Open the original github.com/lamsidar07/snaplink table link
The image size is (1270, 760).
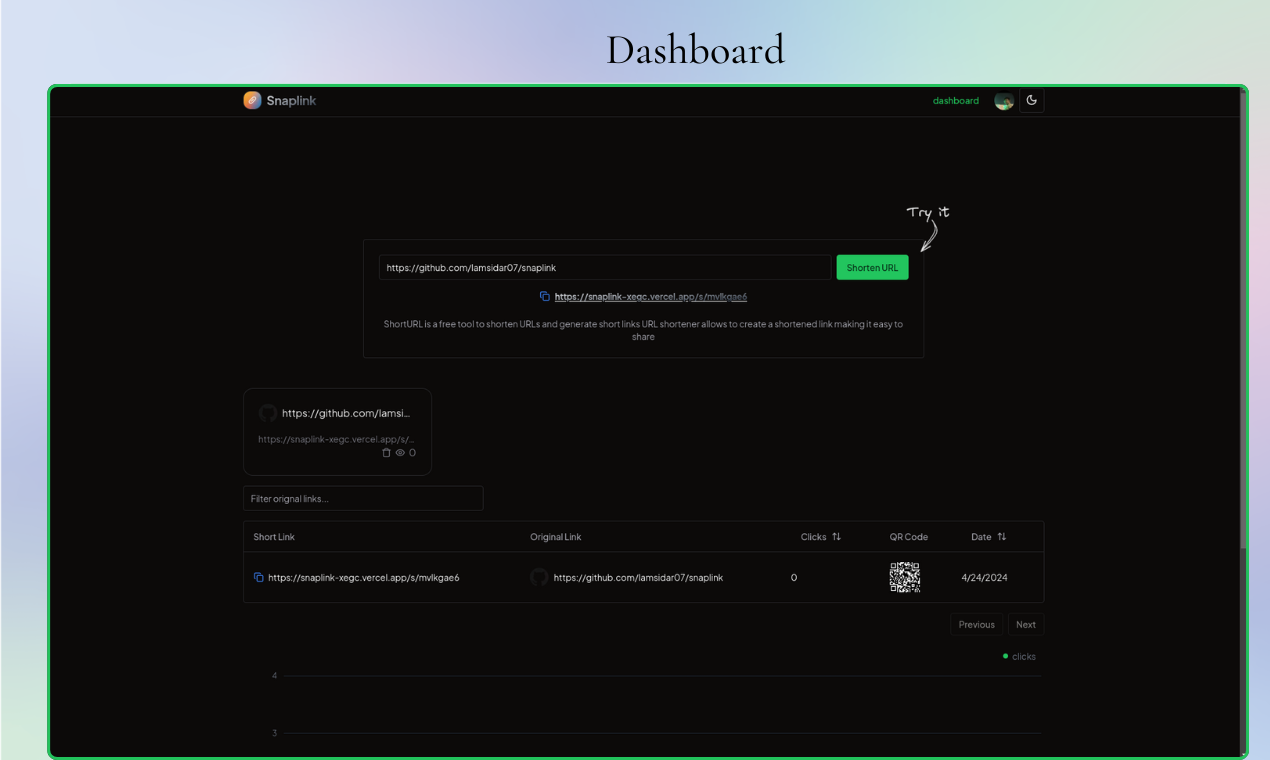pos(638,578)
